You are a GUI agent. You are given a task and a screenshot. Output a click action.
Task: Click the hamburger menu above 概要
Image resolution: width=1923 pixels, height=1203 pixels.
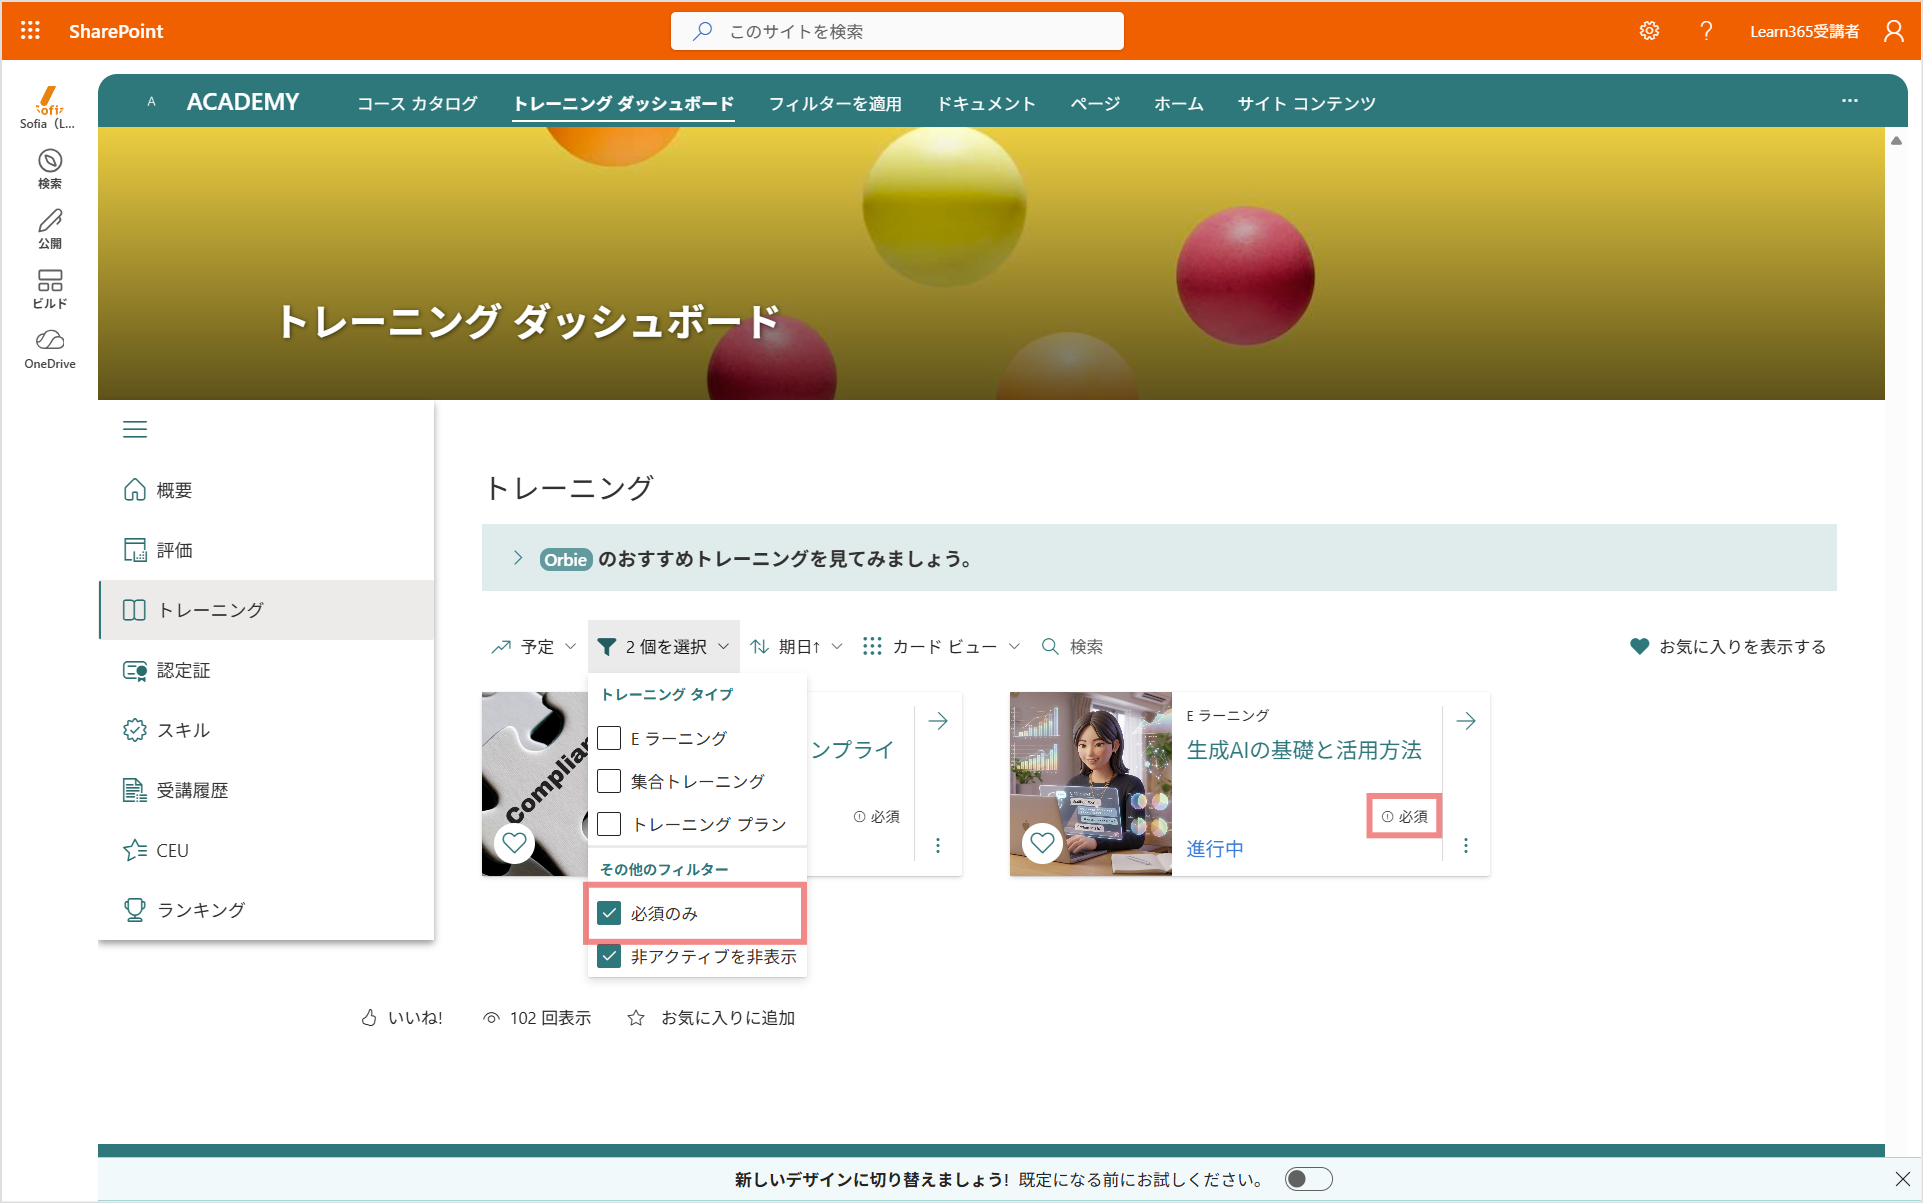(135, 429)
